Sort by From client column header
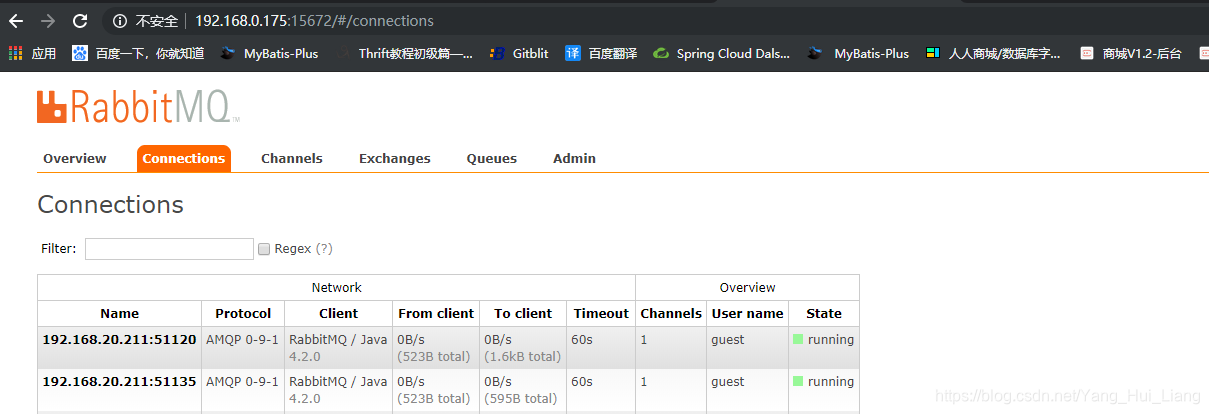This screenshot has height=414, width=1209. 436,313
